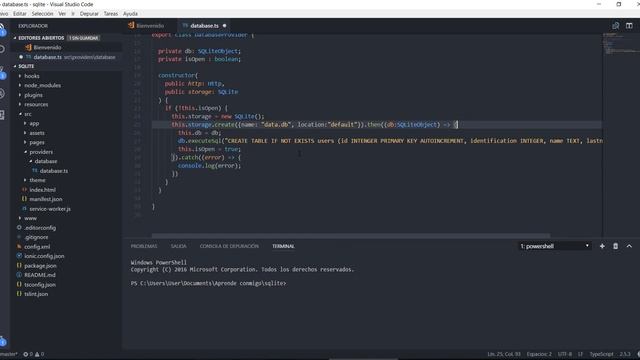Expand the app folder
640x360 pixels.
click(34, 123)
